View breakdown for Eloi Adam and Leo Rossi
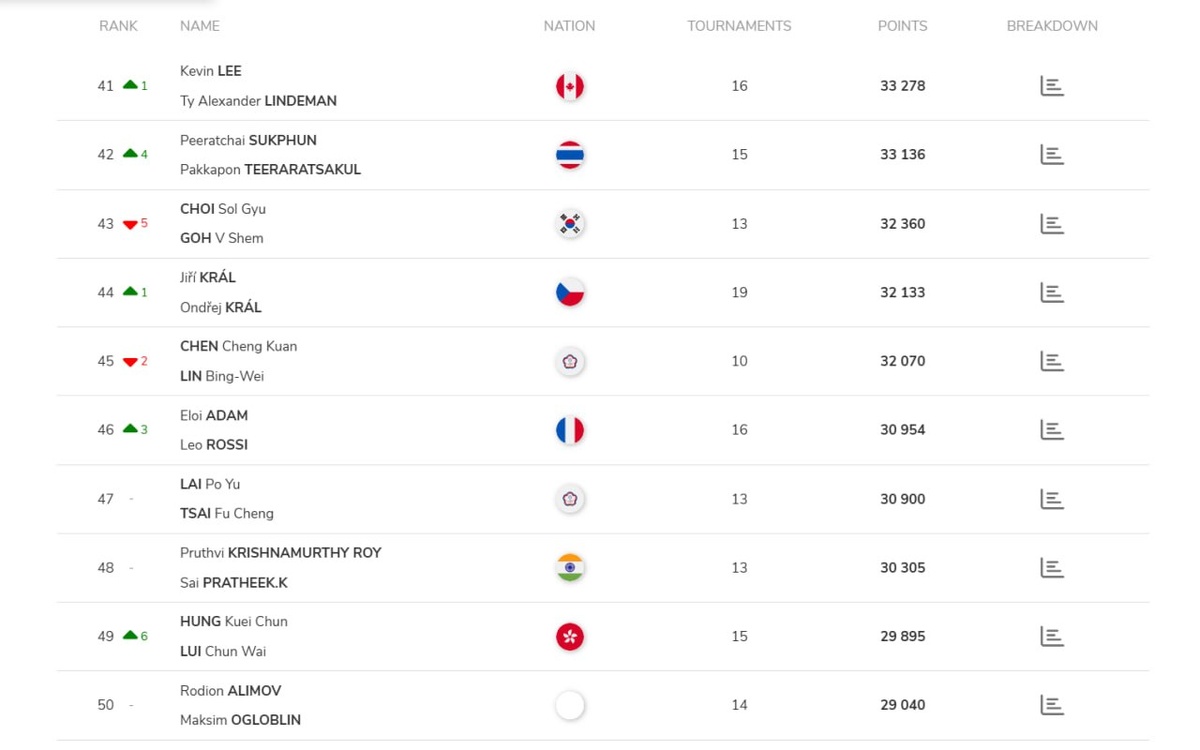Viewport: 1200px width, 750px height. (1051, 430)
